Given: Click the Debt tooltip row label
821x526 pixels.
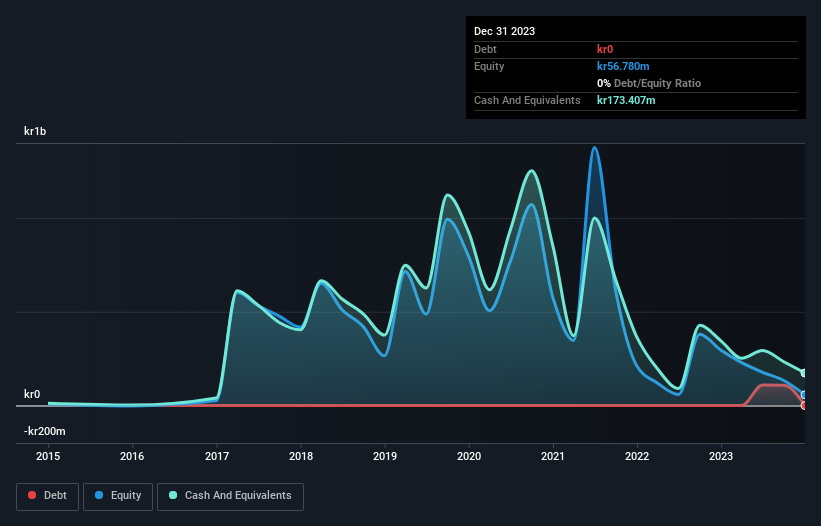Looking at the screenshot, I should pos(485,49).
